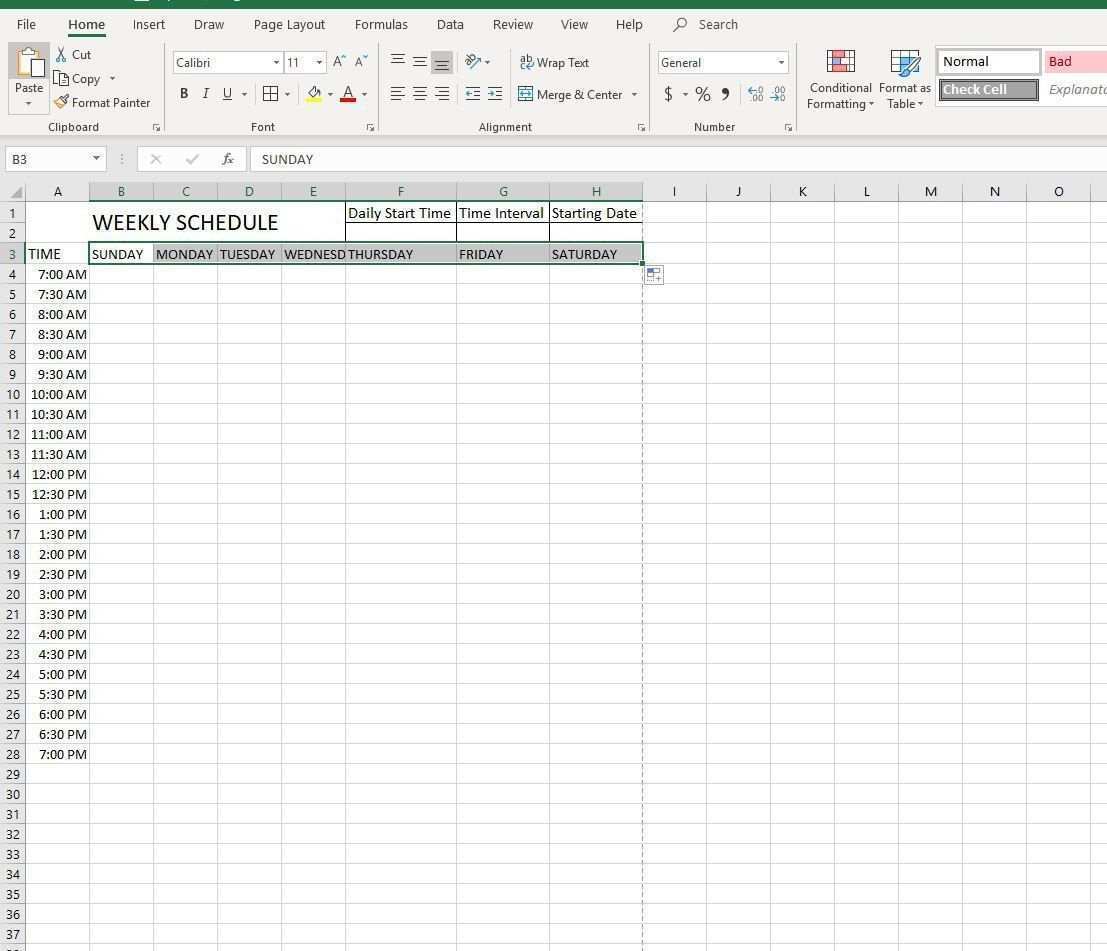Screen dimensions: 1107x951
Task: Toggle Italic formatting
Action: 206,94
